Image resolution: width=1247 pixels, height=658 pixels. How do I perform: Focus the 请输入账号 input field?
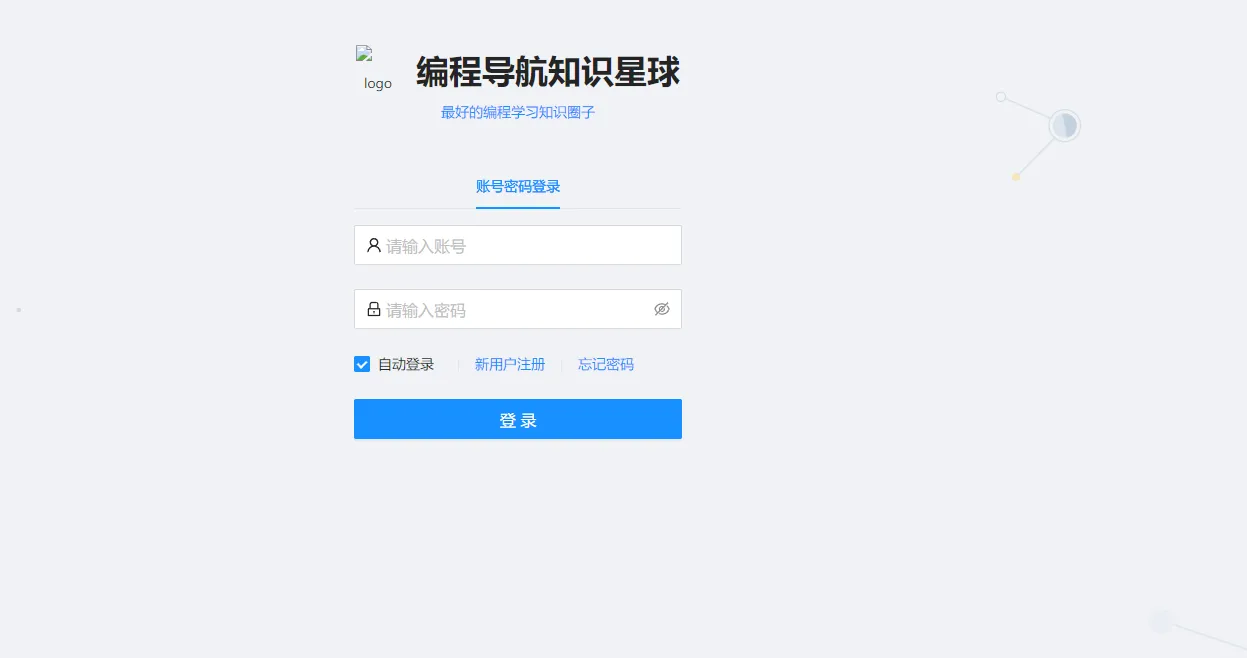(518, 245)
